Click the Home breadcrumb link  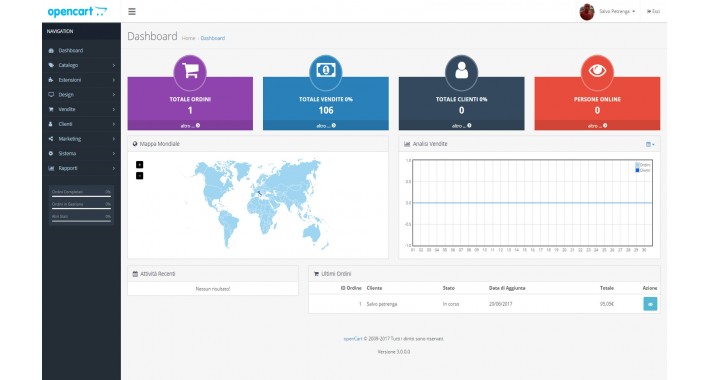188,38
